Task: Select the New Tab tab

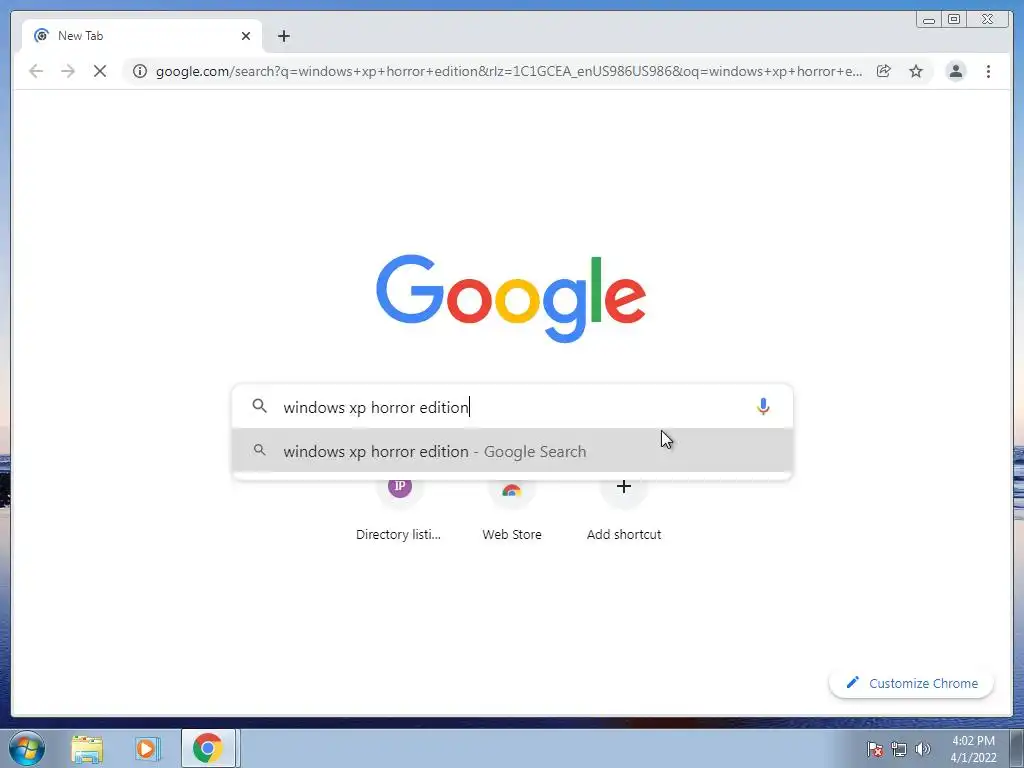Action: pyautogui.click(x=142, y=36)
